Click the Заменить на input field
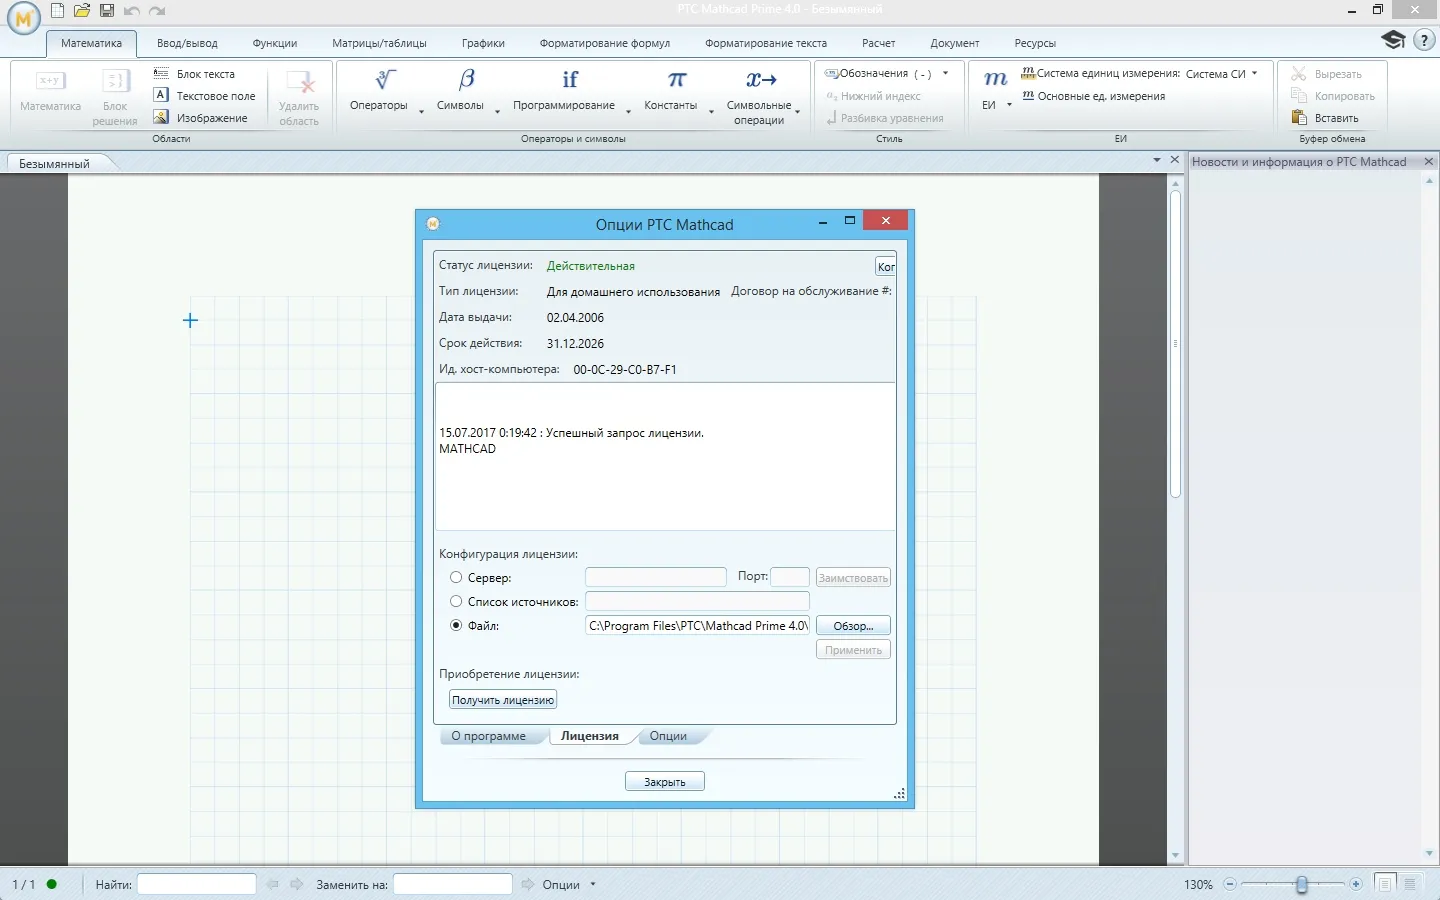Viewport: 1440px width, 900px height. pos(453,884)
